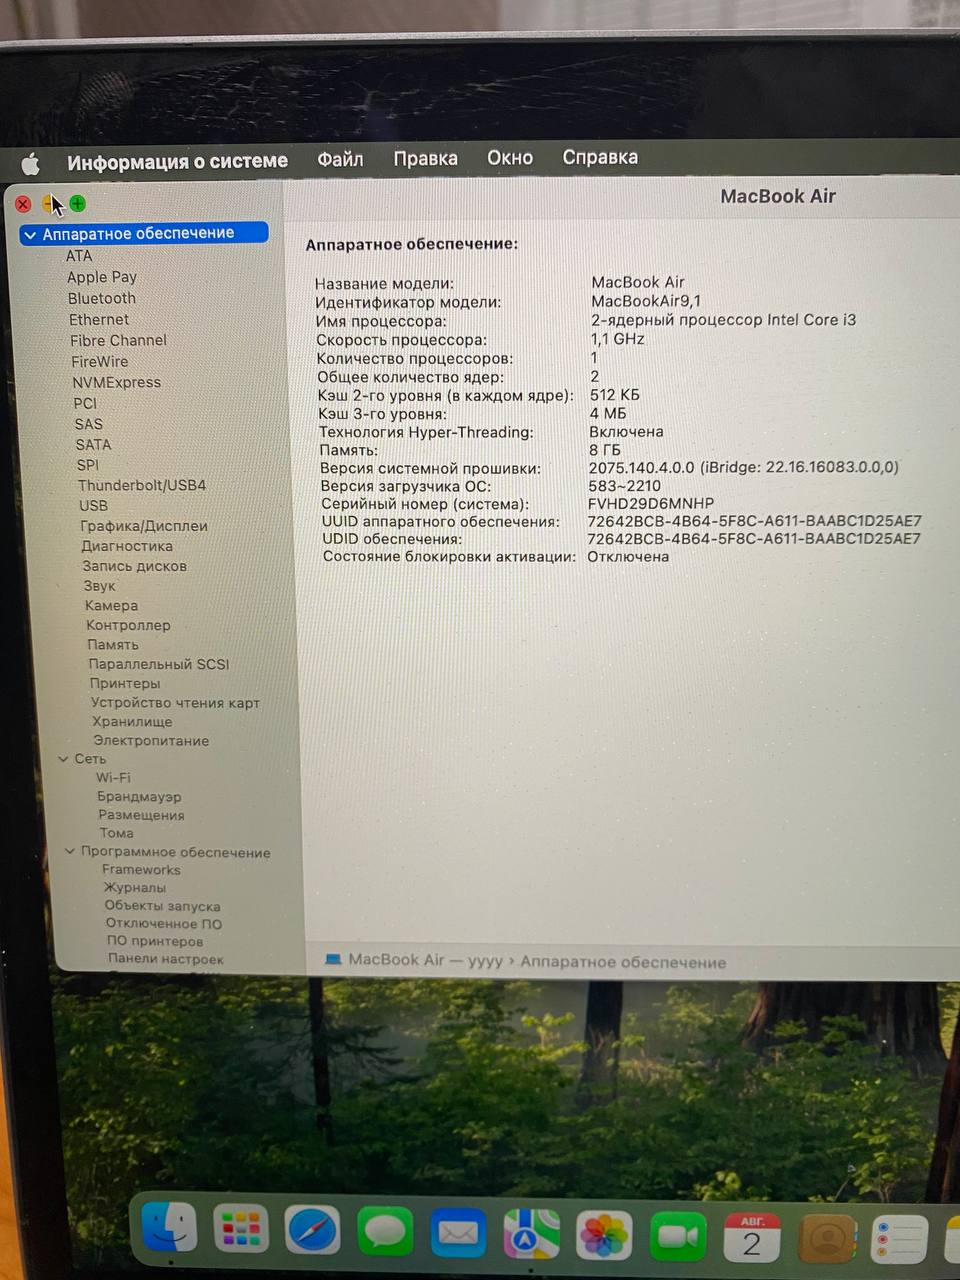Image resolution: width=960 pixels, height=1280 pixels.
Task: Click the green zoom window button
Action: click(x=78, y=204)
